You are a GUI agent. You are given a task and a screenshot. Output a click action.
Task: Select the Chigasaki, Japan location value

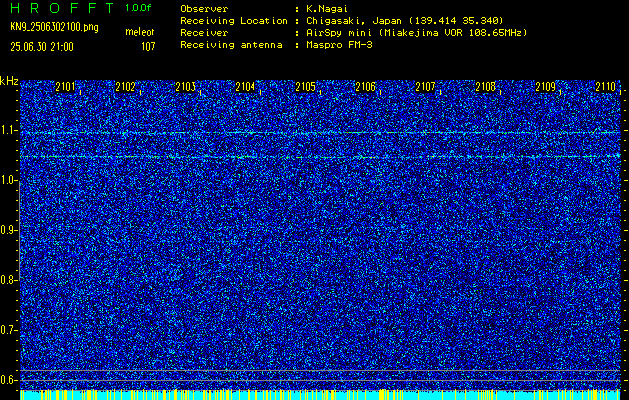(x=405, y=21)
